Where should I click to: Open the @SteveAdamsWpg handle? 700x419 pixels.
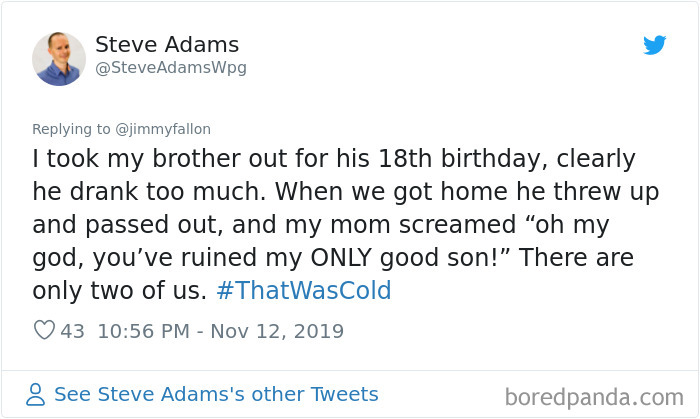[x=171, y=68]
